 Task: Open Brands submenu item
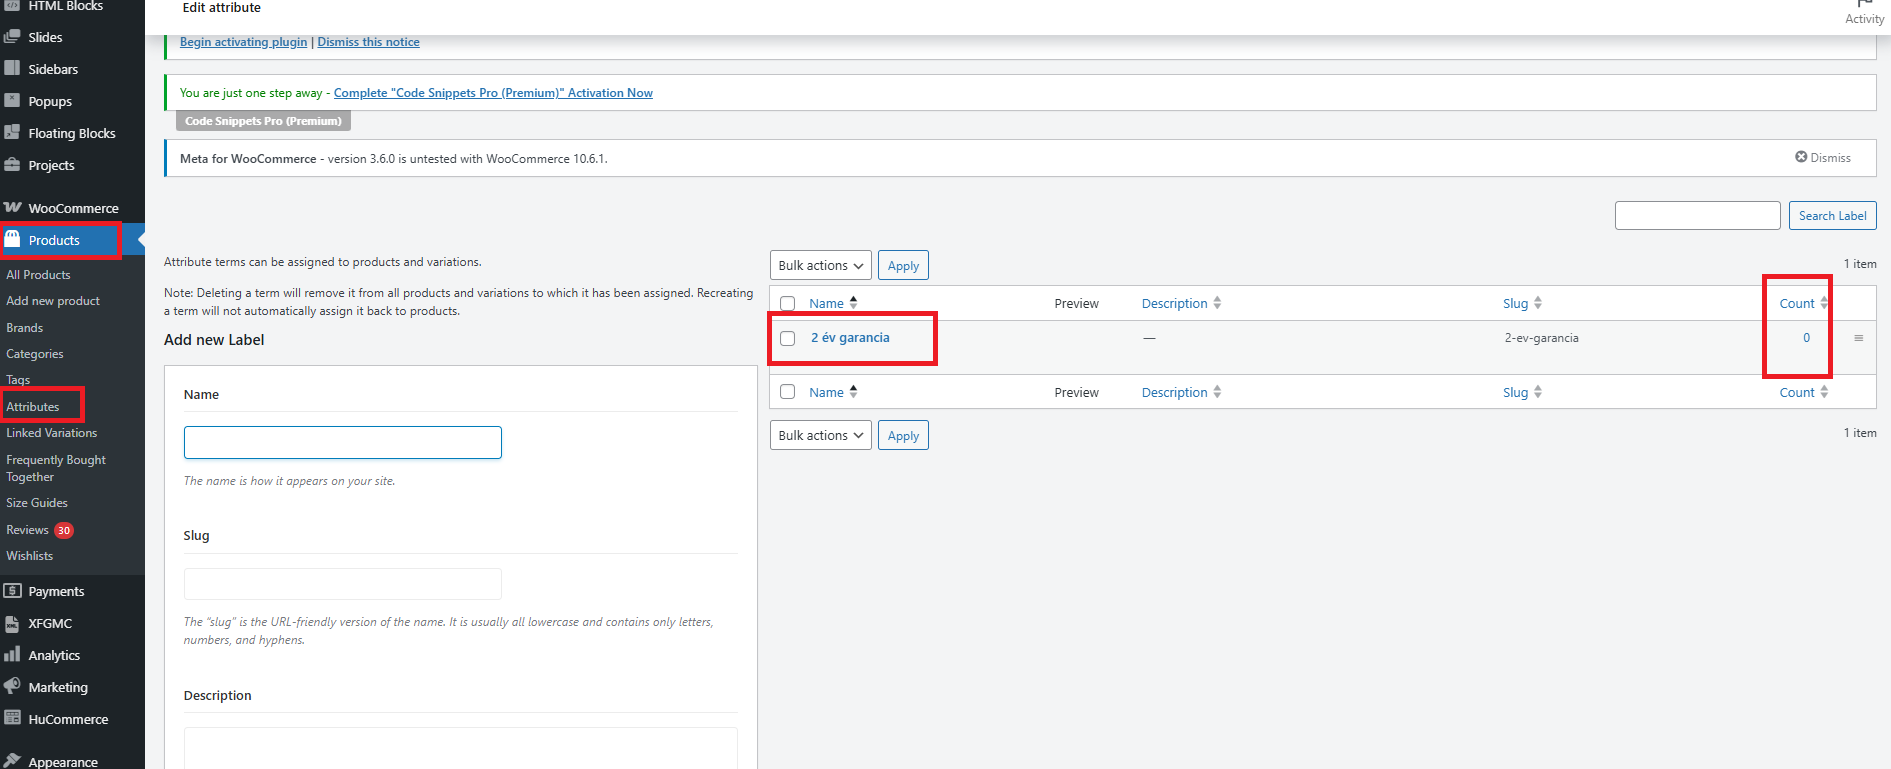click(25, 328)
